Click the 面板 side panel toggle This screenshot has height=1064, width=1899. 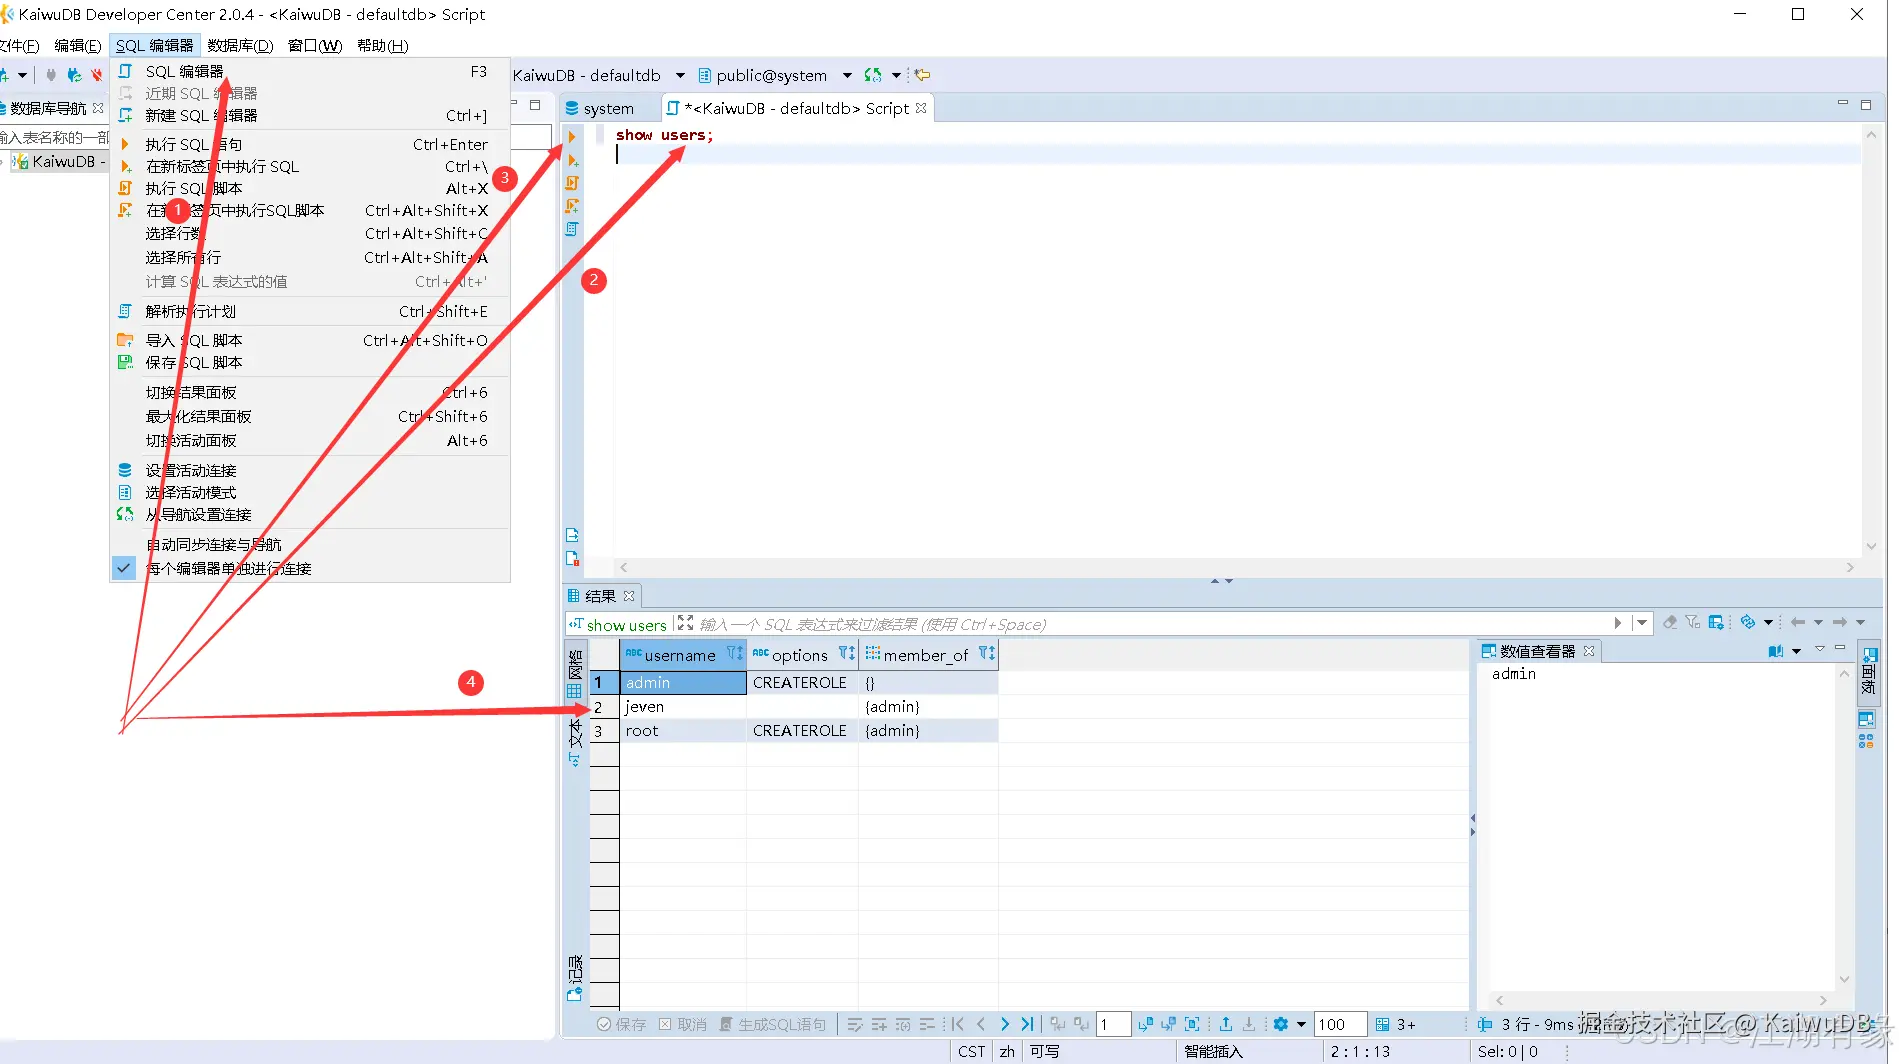tap(1867, 672)
